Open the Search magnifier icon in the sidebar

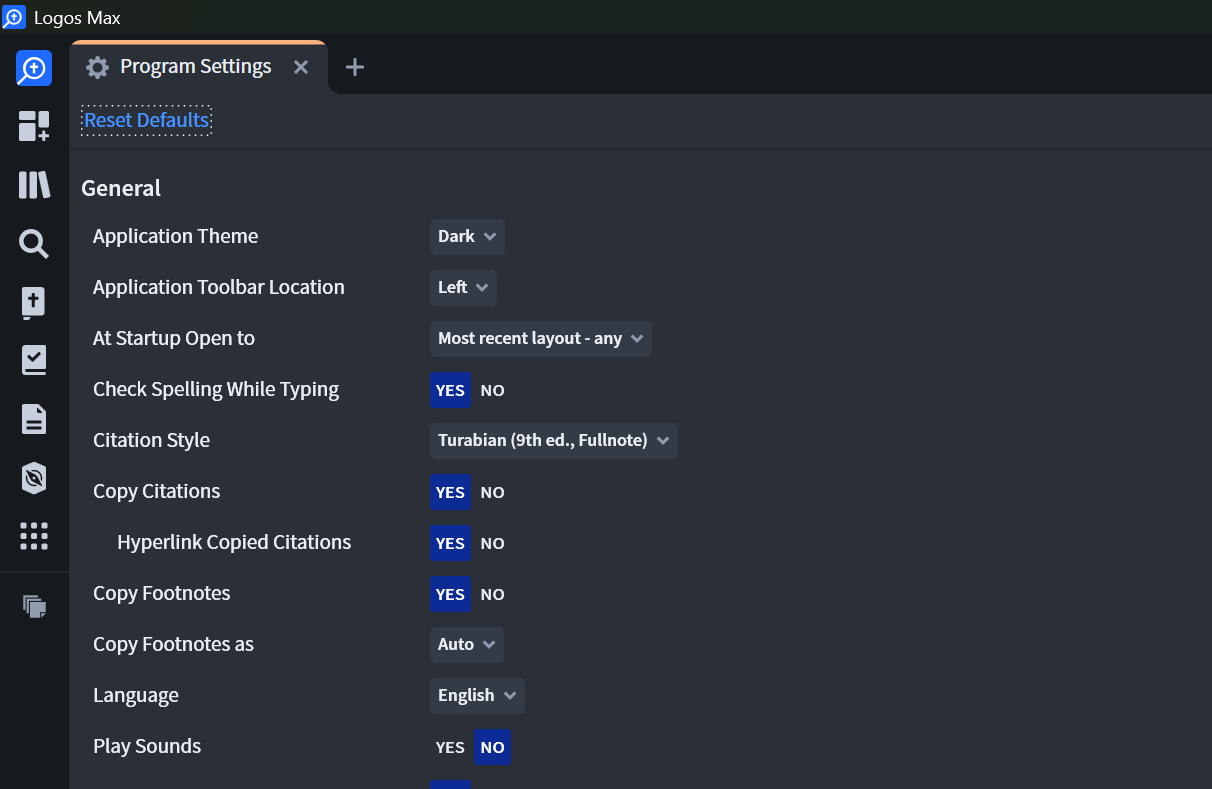pos(34,243)
